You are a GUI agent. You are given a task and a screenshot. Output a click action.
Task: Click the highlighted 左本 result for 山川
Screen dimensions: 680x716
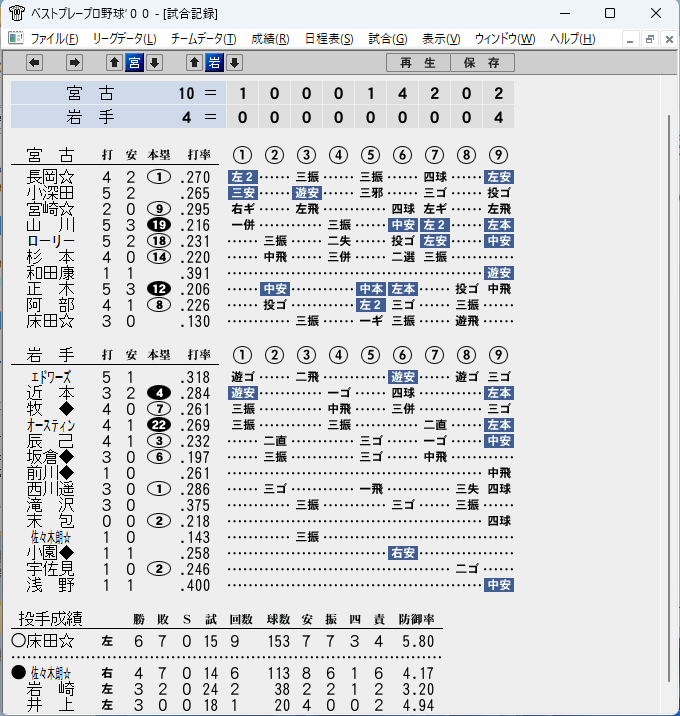tap(499, 225)
